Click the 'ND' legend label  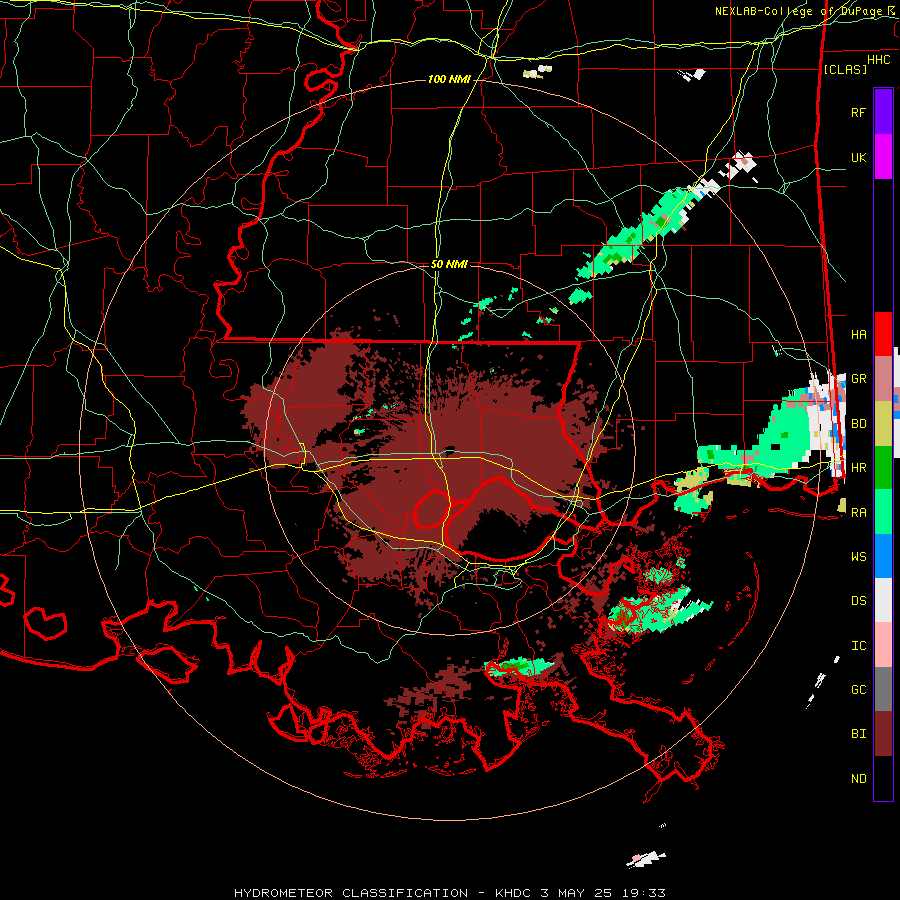pos(858,779)
